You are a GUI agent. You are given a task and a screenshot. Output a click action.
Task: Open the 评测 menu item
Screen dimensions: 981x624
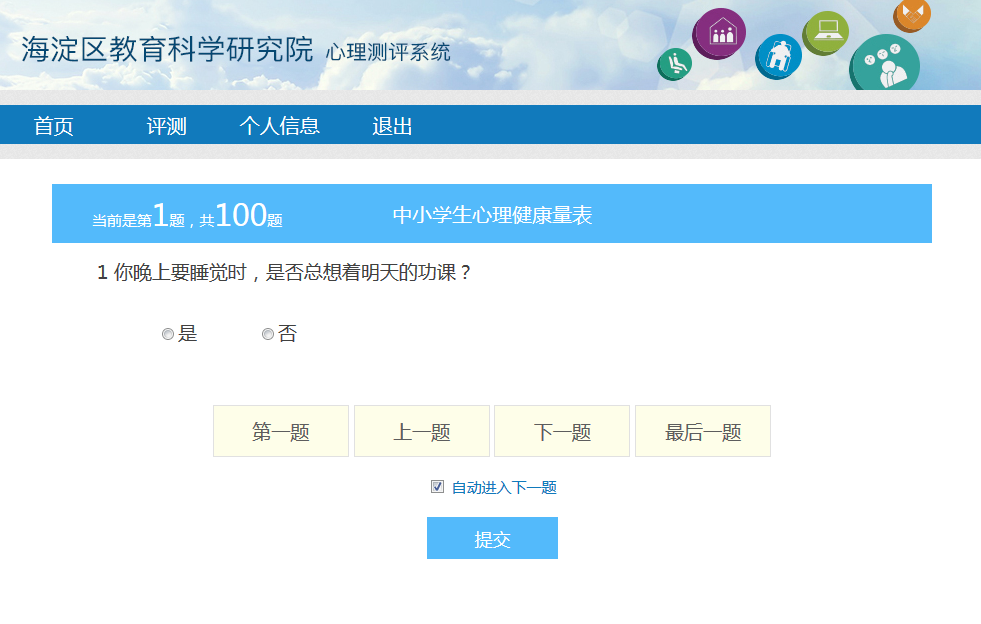coord(166,126)
